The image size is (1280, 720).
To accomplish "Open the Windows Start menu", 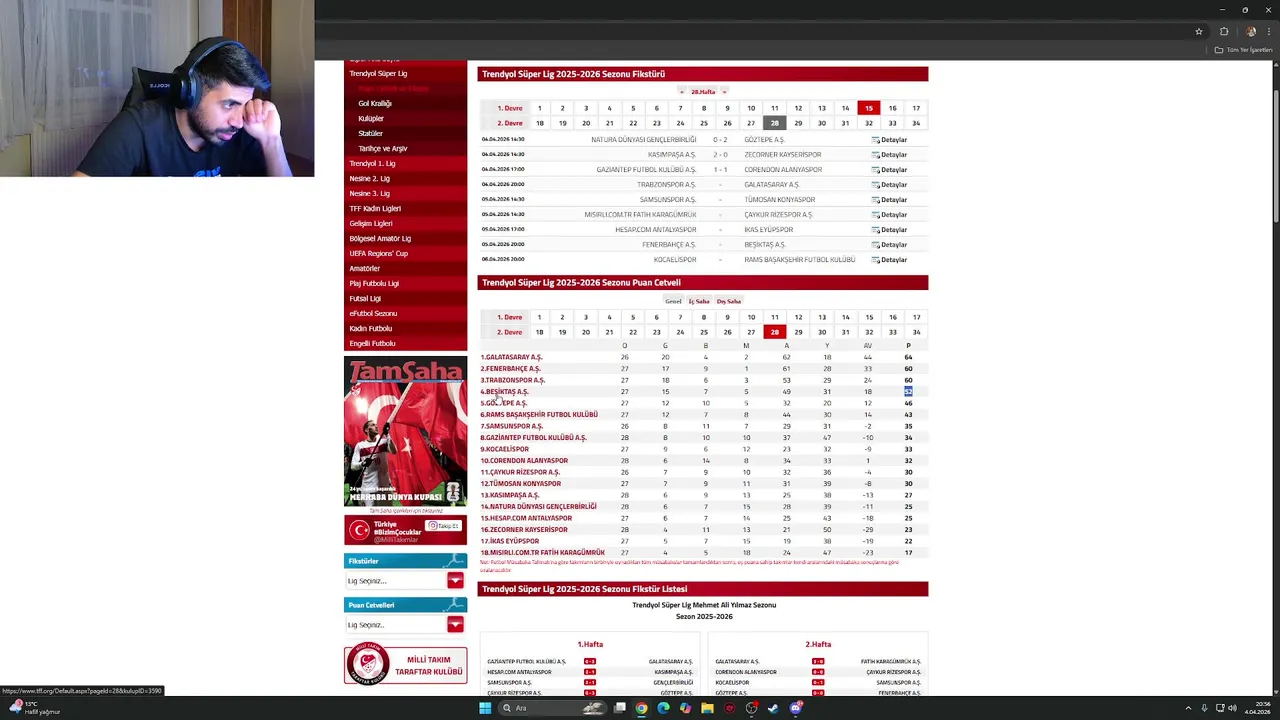I will 485,708.
